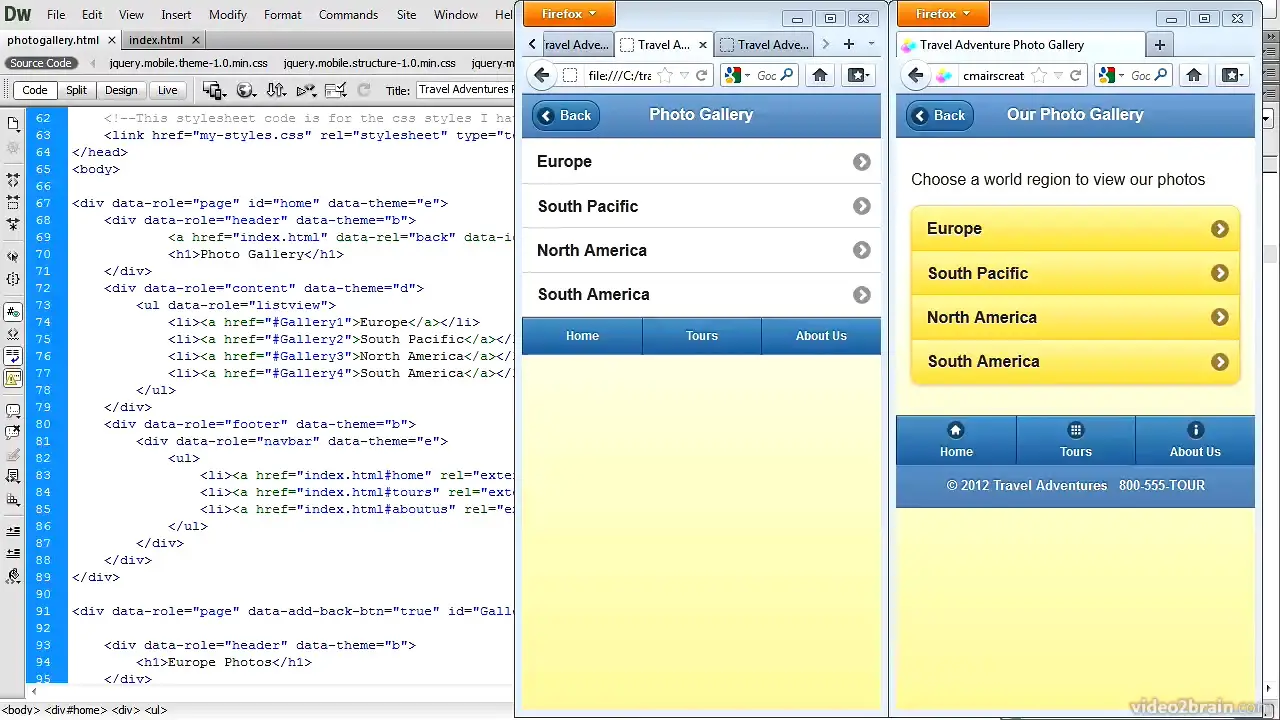The width and height of the screenshot is (1280, 720).
Task: Switch to Design view
Action: [121, 90]
